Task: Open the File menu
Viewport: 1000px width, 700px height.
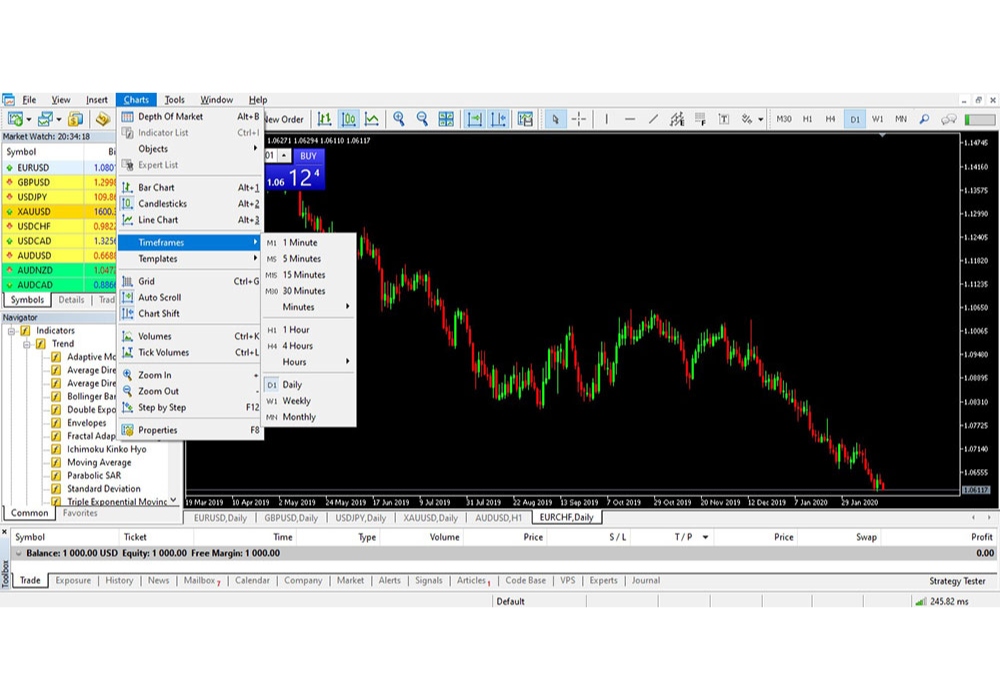Action: tap(29, 99)
